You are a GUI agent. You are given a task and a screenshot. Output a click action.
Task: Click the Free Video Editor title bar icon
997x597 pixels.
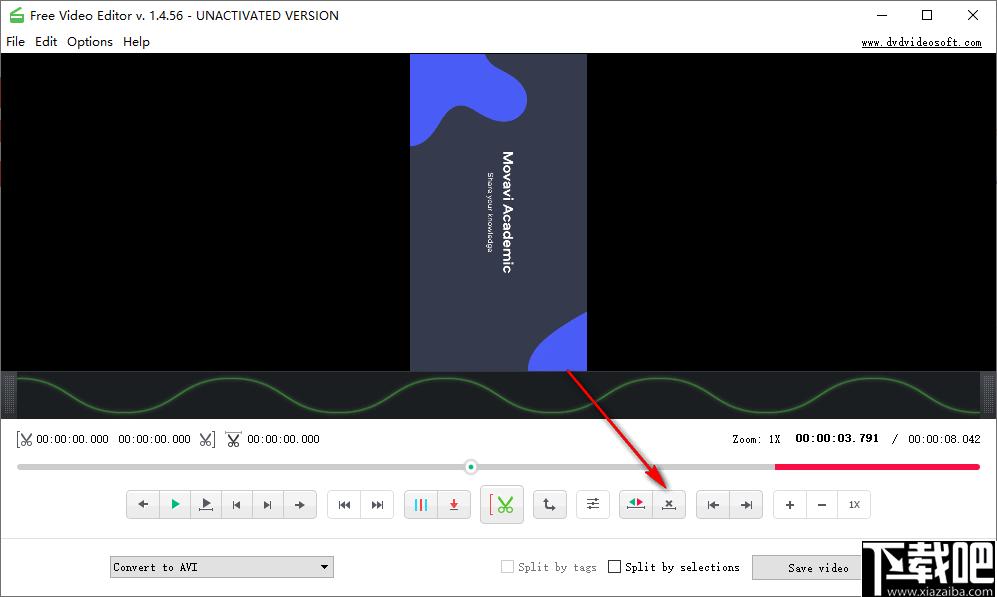coord(17,15)
